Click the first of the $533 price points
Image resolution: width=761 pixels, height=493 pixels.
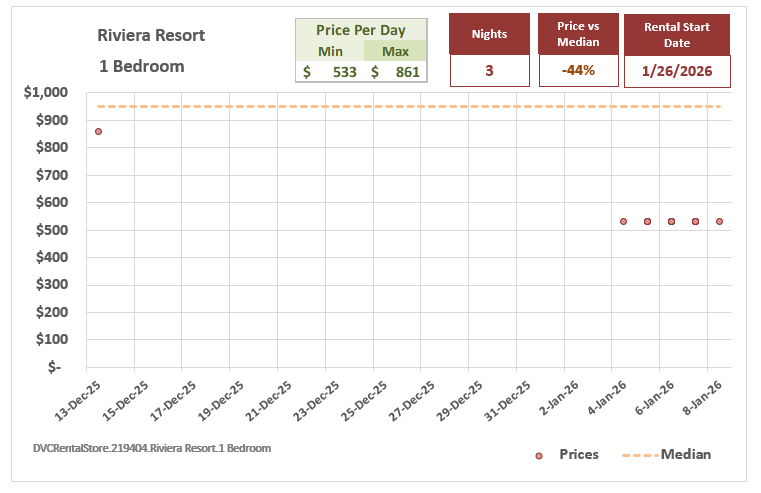coord(623,221)
